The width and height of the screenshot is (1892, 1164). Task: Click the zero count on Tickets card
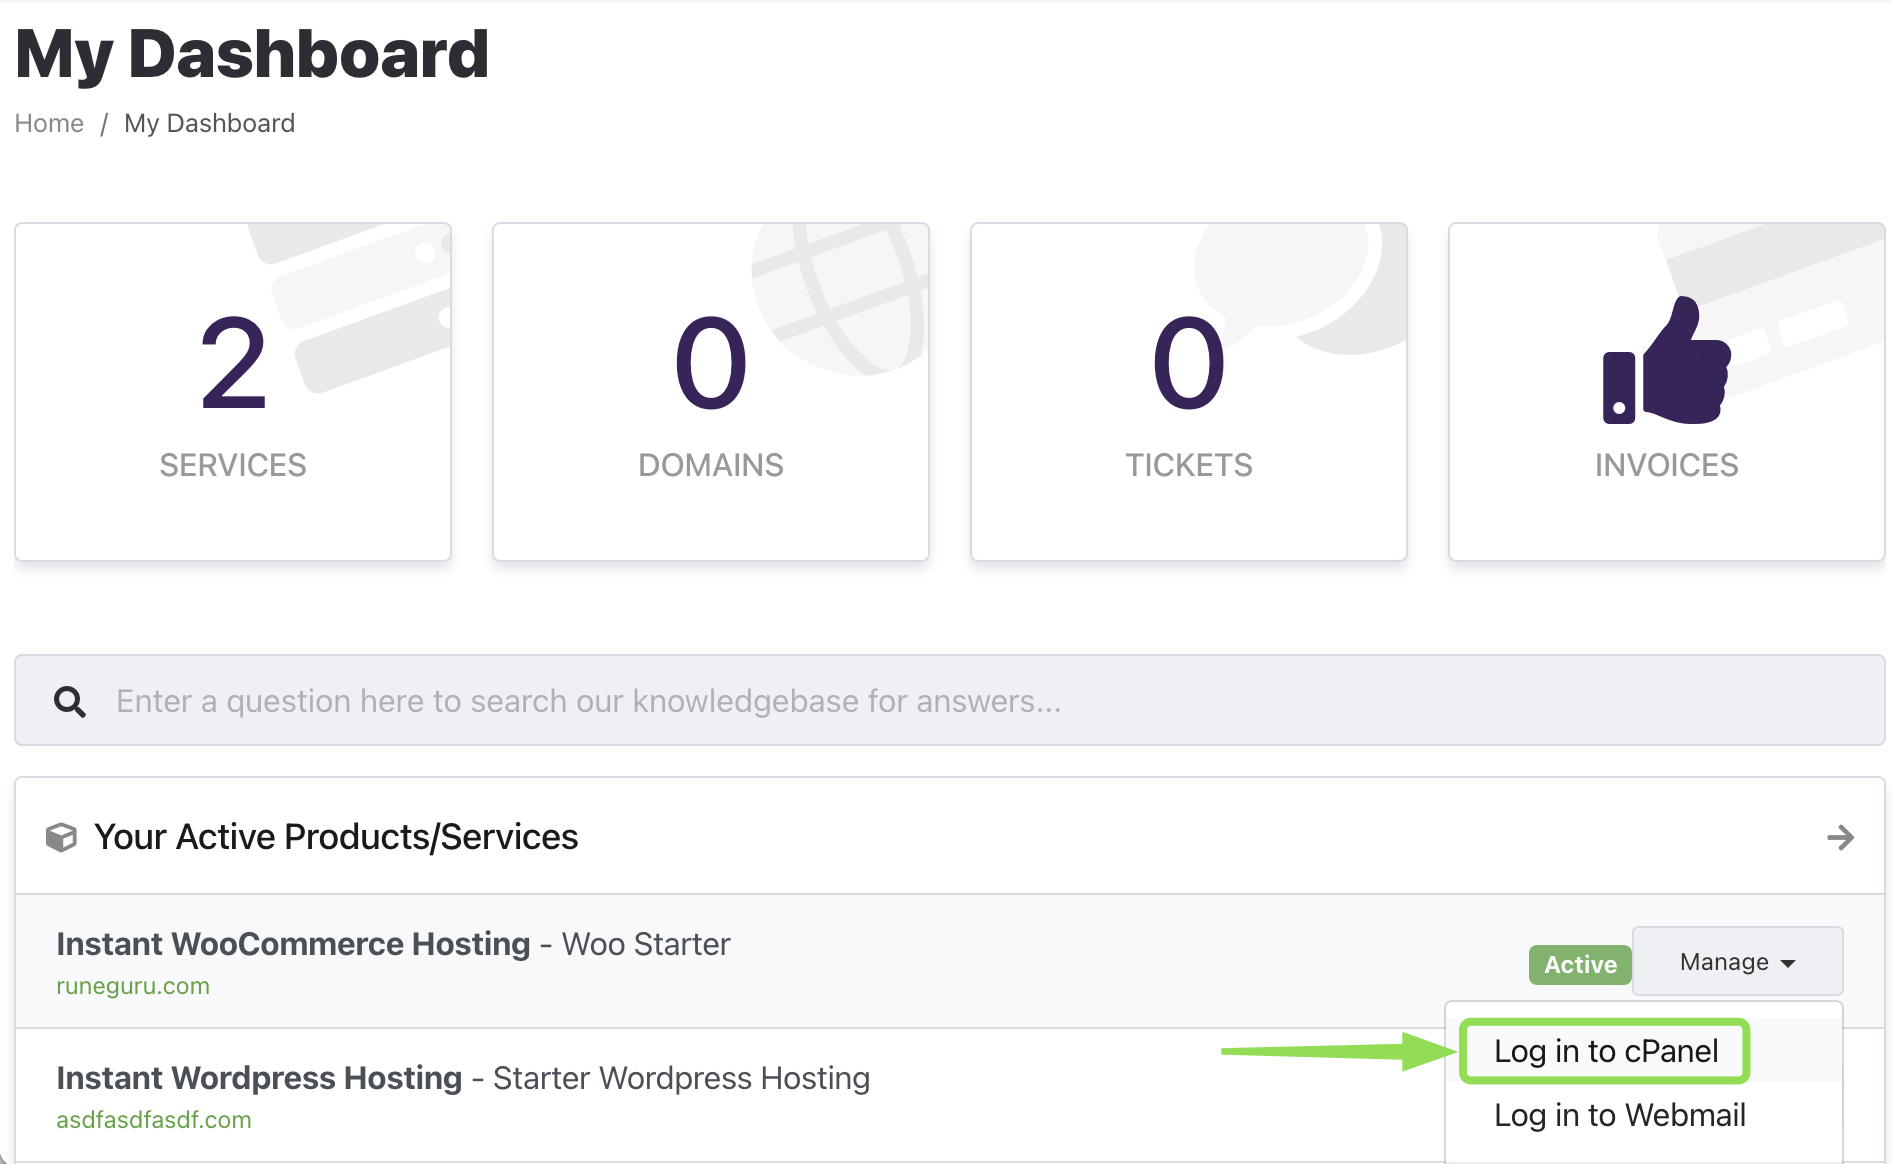[x=1188, y=364]
